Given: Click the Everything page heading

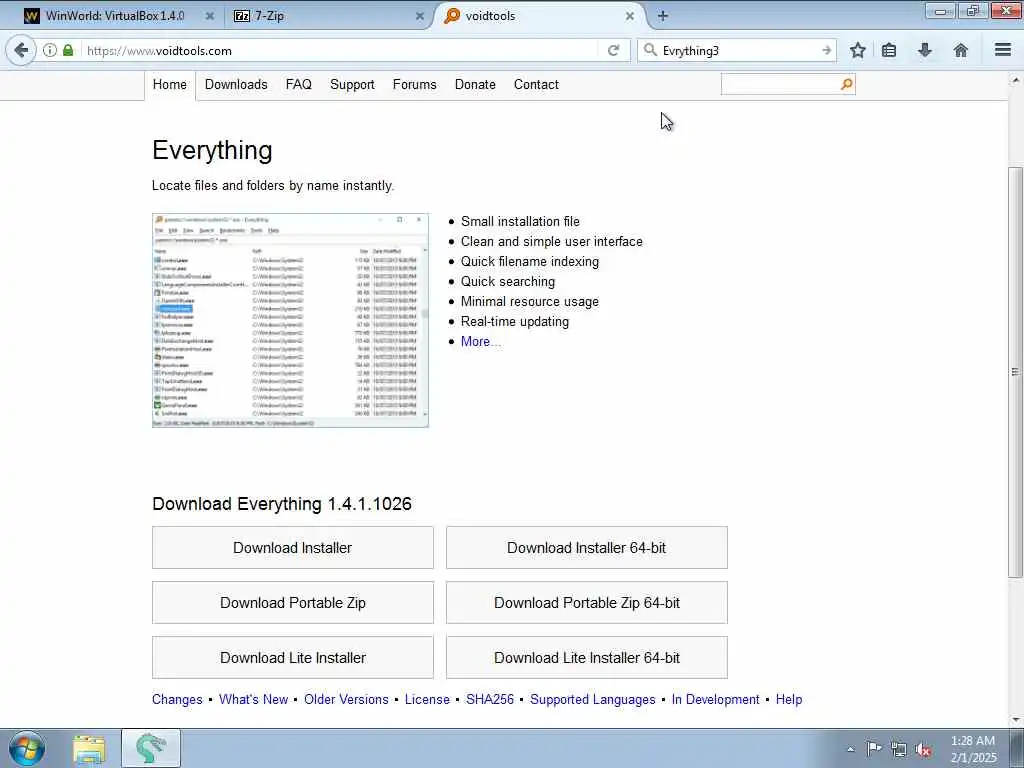Looking at the screenshot, I should 212,150.
